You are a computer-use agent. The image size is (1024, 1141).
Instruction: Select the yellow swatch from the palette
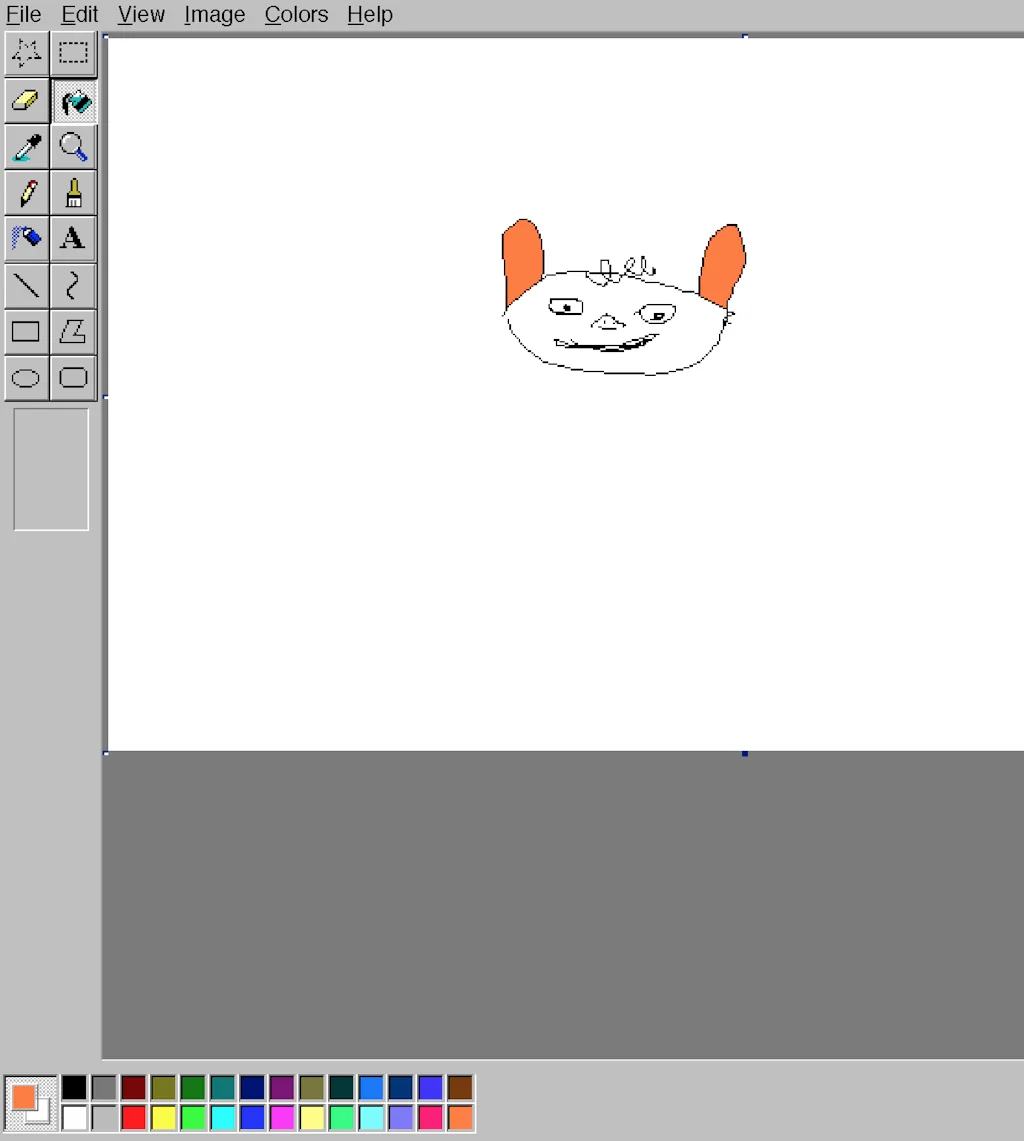164,1118
